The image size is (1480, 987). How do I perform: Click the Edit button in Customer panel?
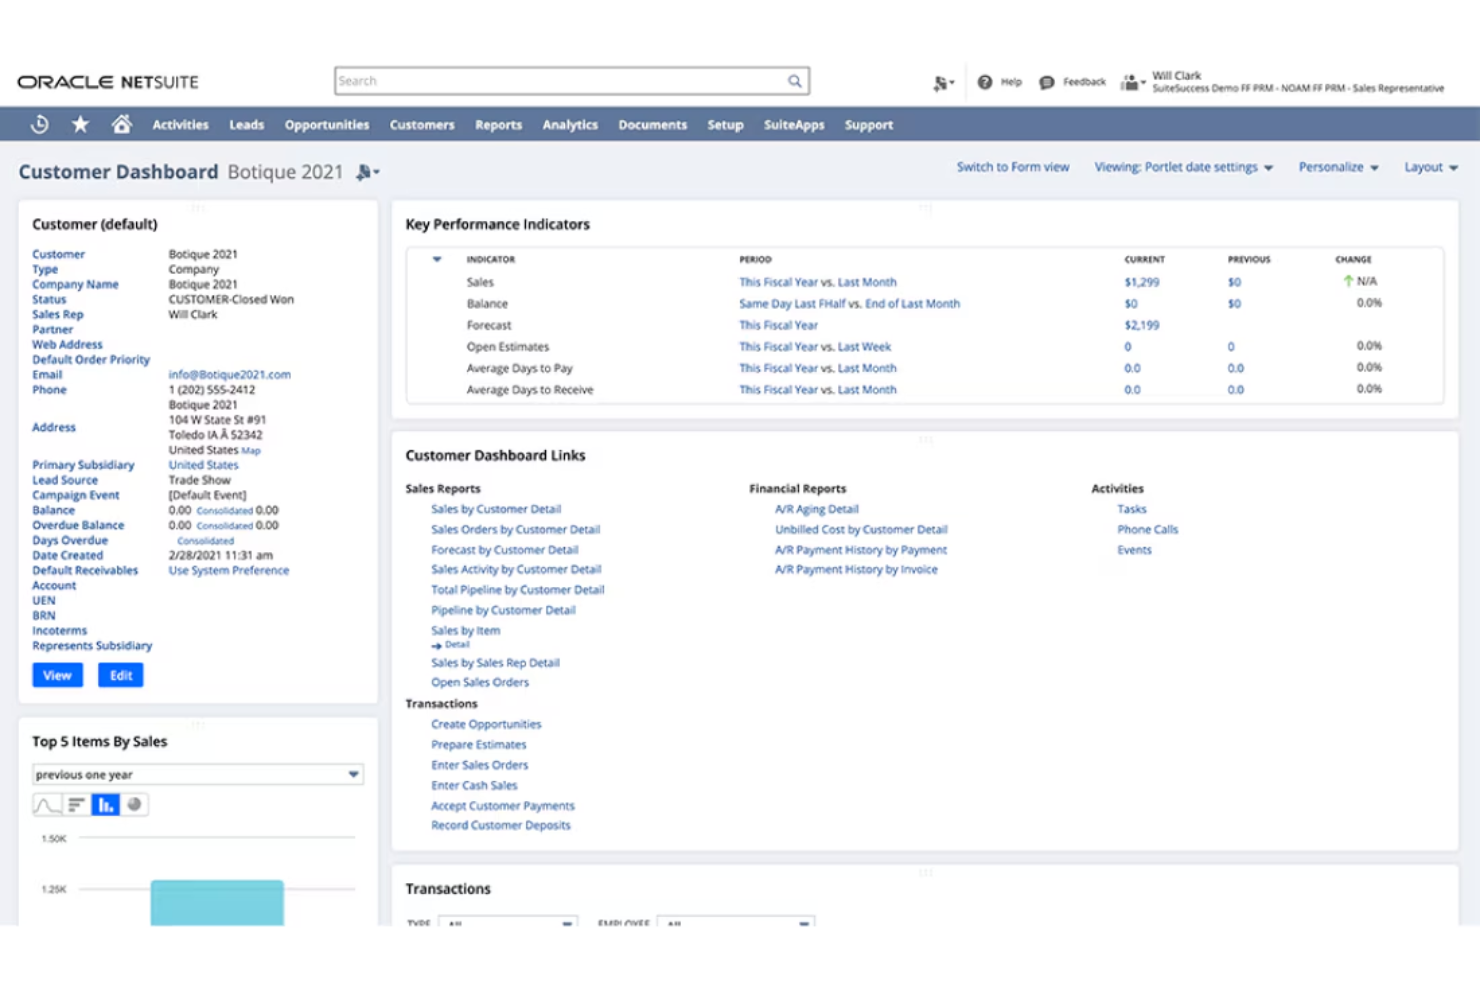pos(120,675)
